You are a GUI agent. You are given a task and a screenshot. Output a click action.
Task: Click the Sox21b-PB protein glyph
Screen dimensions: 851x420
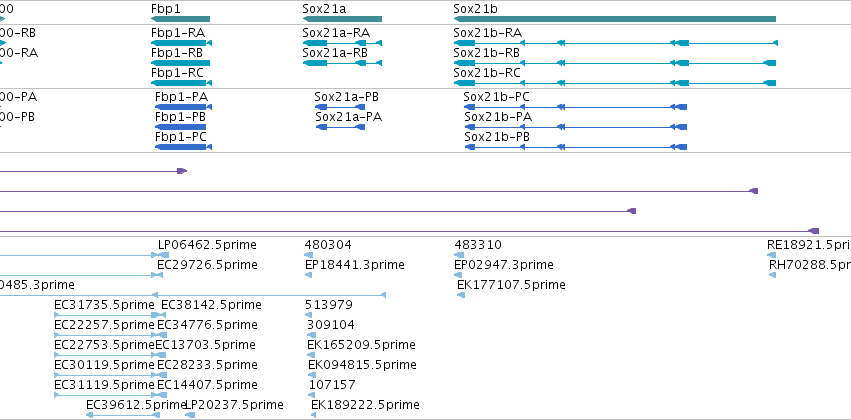point(576,147)
